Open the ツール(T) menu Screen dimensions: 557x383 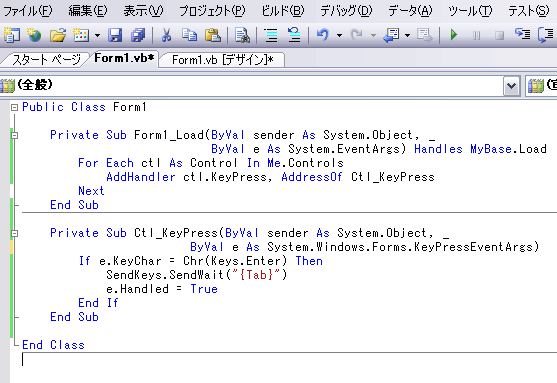(x=470, y=11)
